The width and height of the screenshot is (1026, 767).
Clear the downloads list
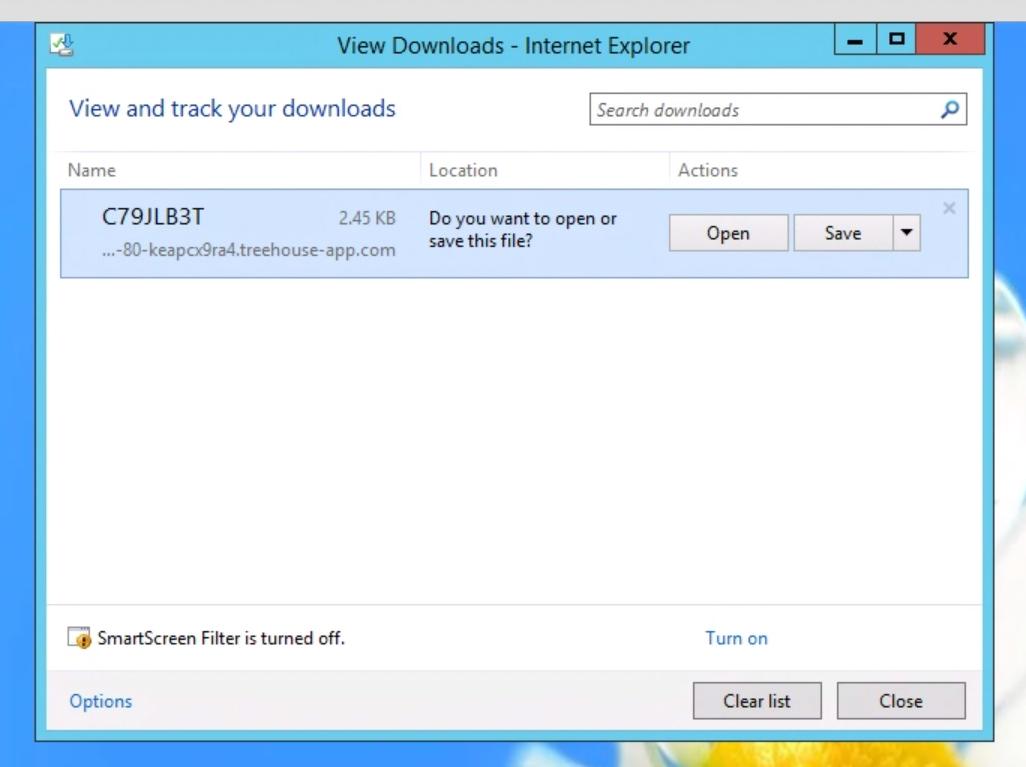[757, 701]
